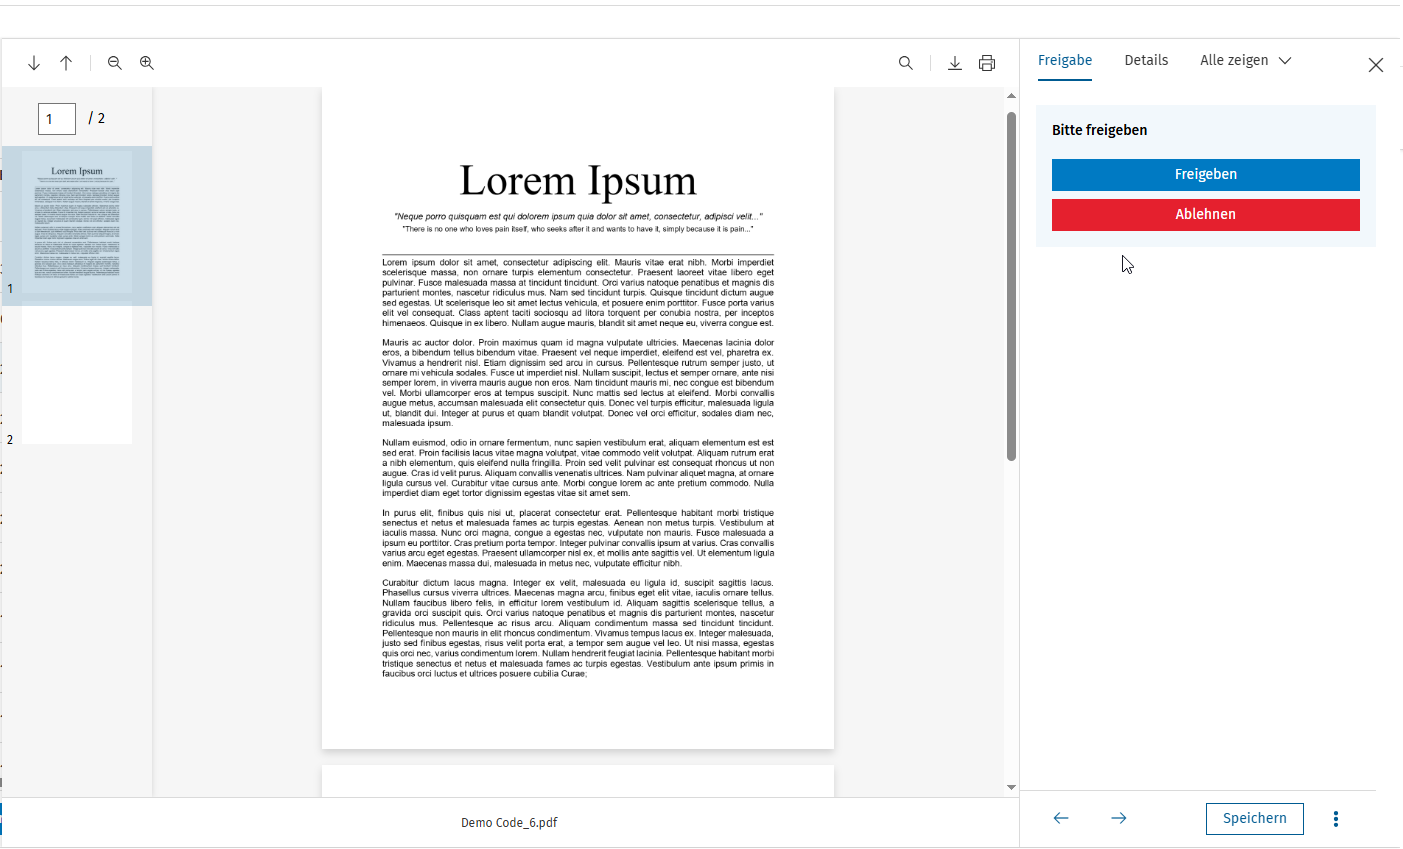
Task: Click the Speichern button
Action: pos(1255,818)
